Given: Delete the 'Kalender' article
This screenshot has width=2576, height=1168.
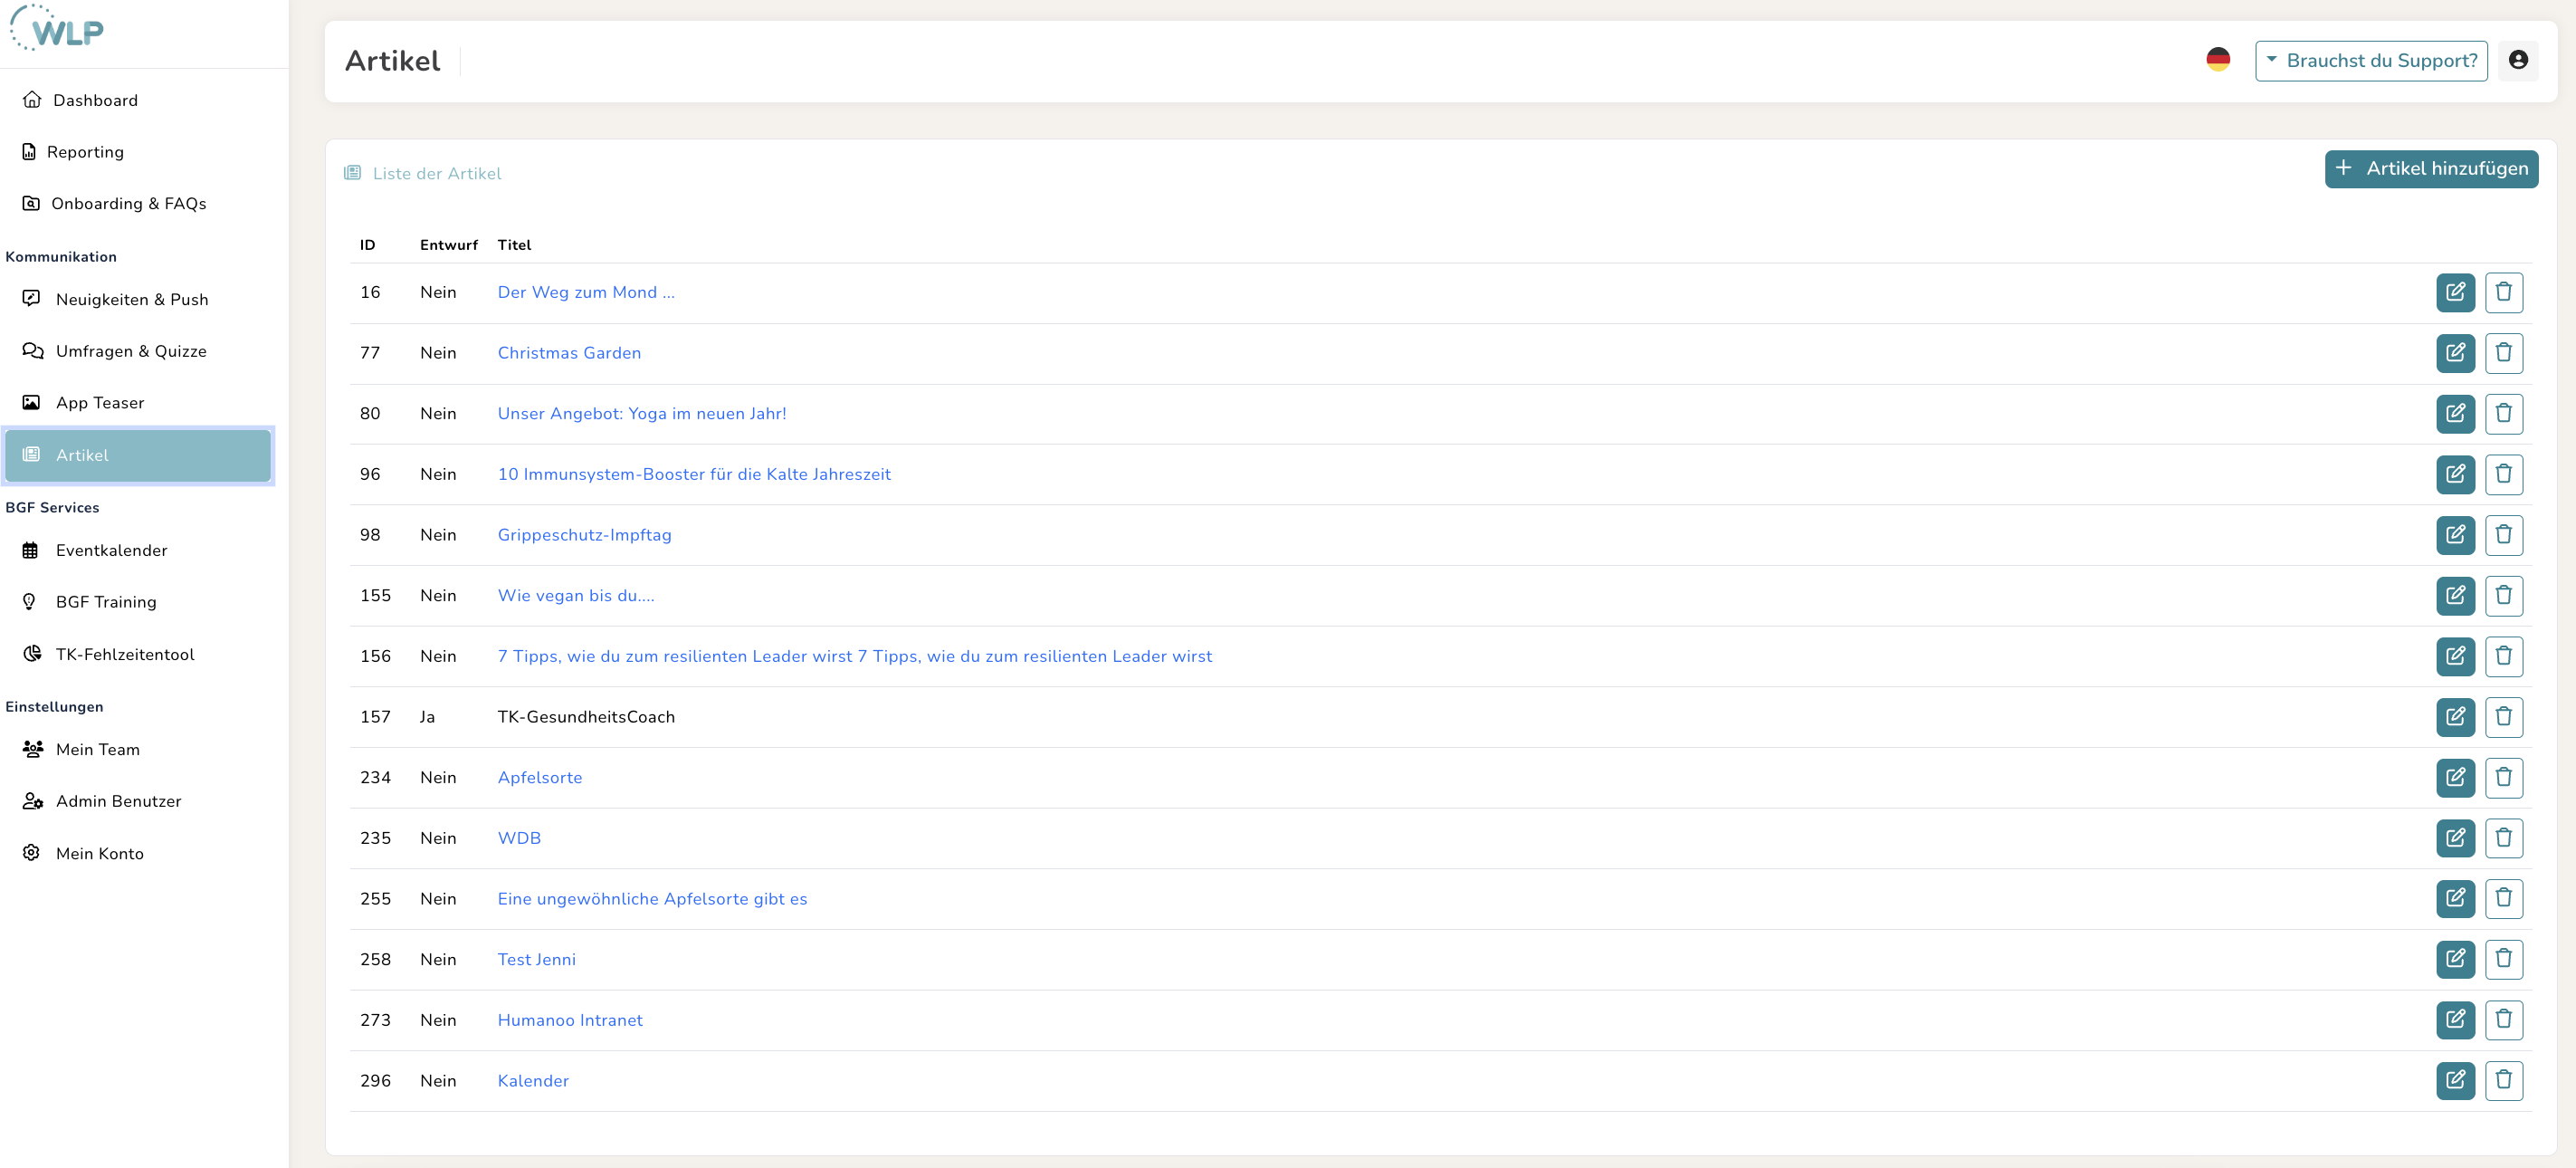Looking at the screenshot, I should [x=2502, y=1081].
